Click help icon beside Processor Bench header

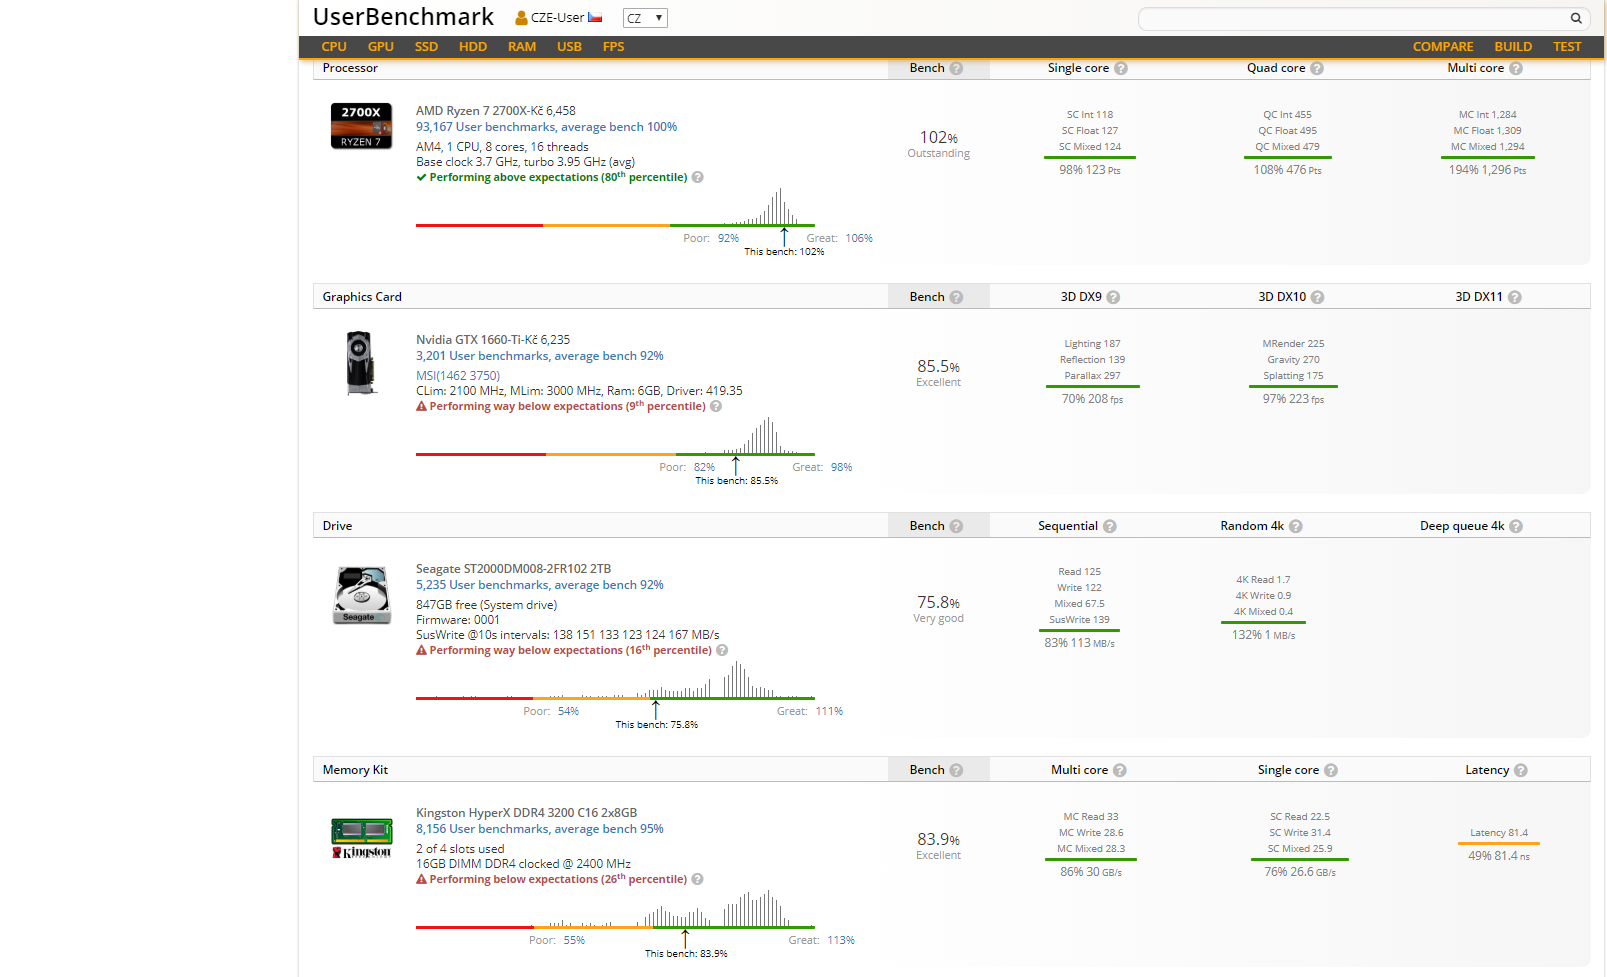(x=956, y=69)
